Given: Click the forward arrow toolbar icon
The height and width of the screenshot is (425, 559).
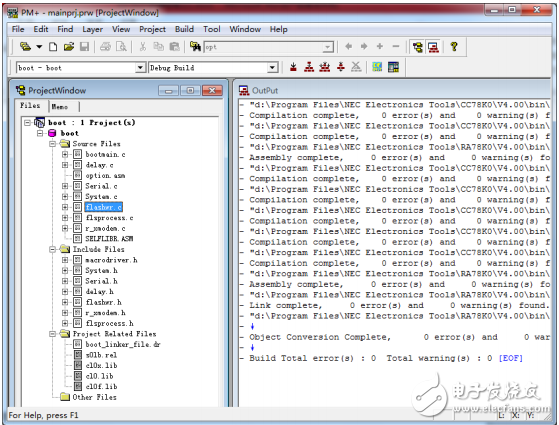Looking at the screenshot, I should coord(364,46).
